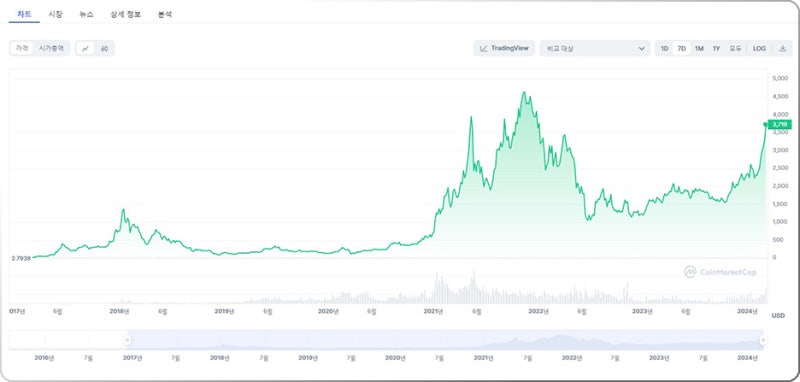This screenshot has height=382, width=800.
Task: Open the 비교 대상 compare dropdown
Action: tap(595, 48)
